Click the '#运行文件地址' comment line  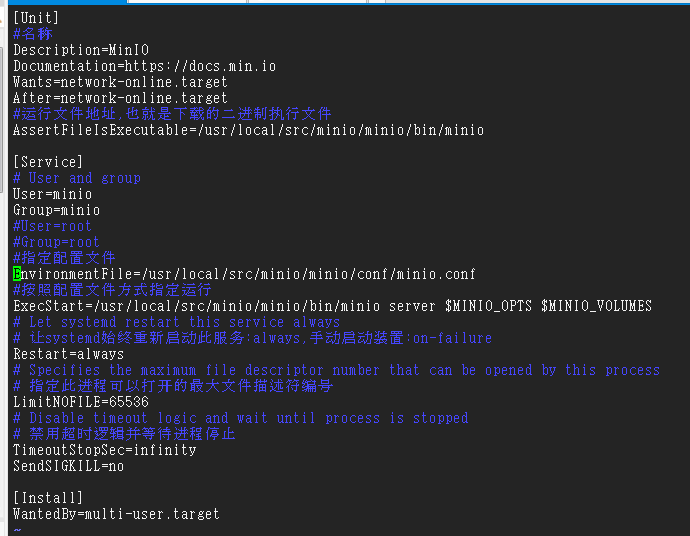click(172, 114)
